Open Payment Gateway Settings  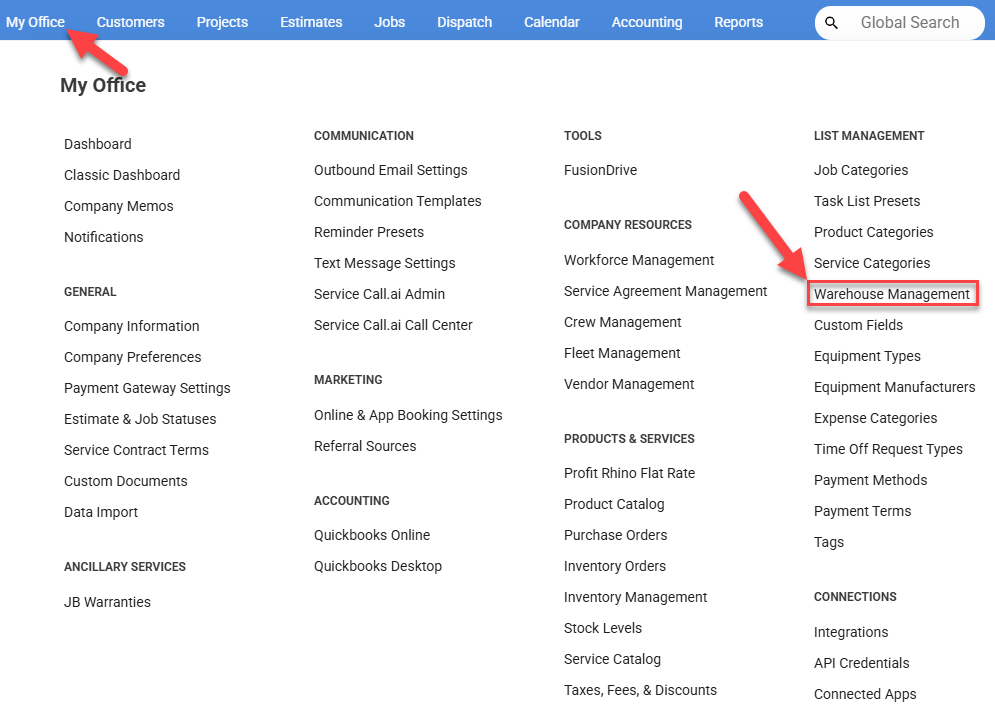(147, 388)
